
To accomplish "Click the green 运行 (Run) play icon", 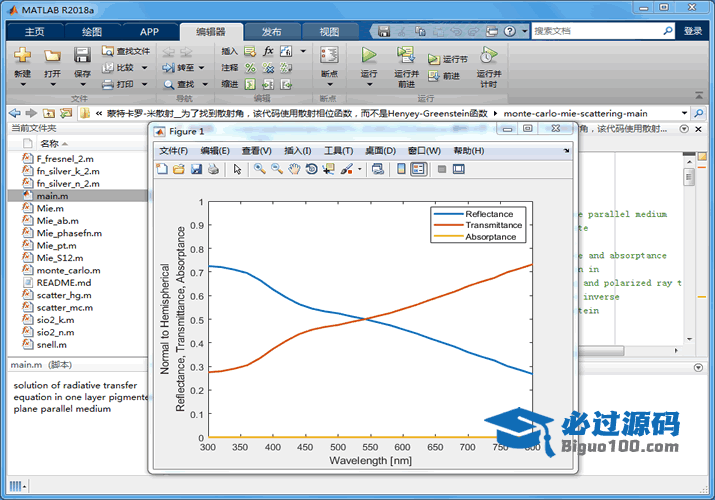I will click(x=368, y=55).
